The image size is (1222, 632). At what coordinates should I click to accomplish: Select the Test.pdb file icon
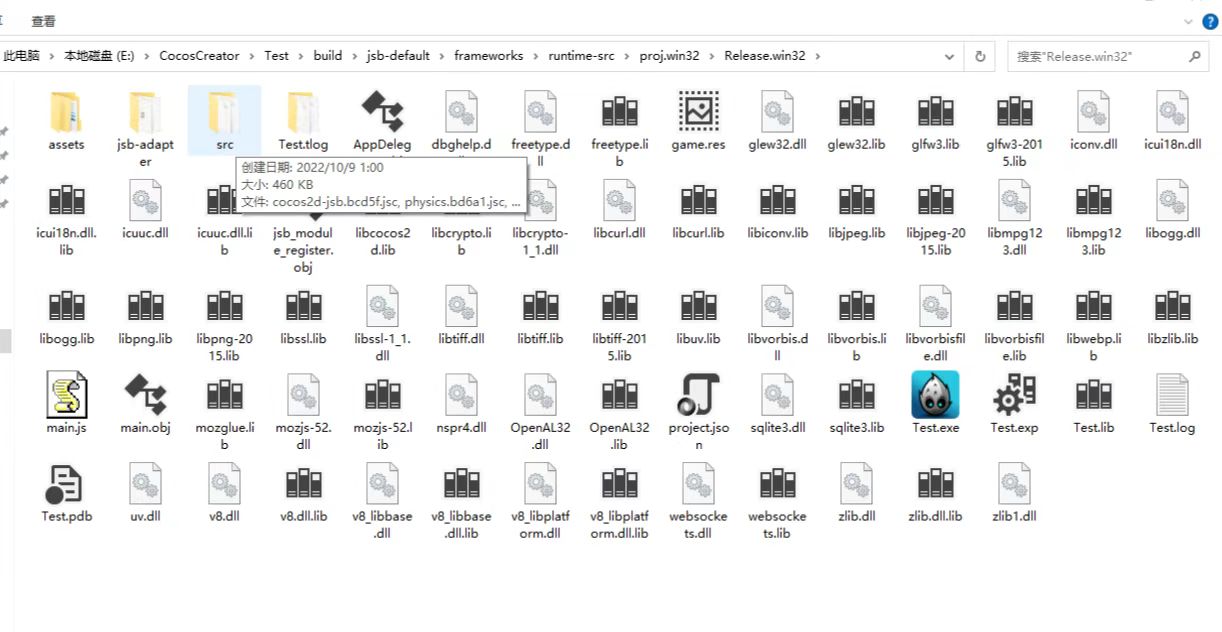(x=66, y=493)
